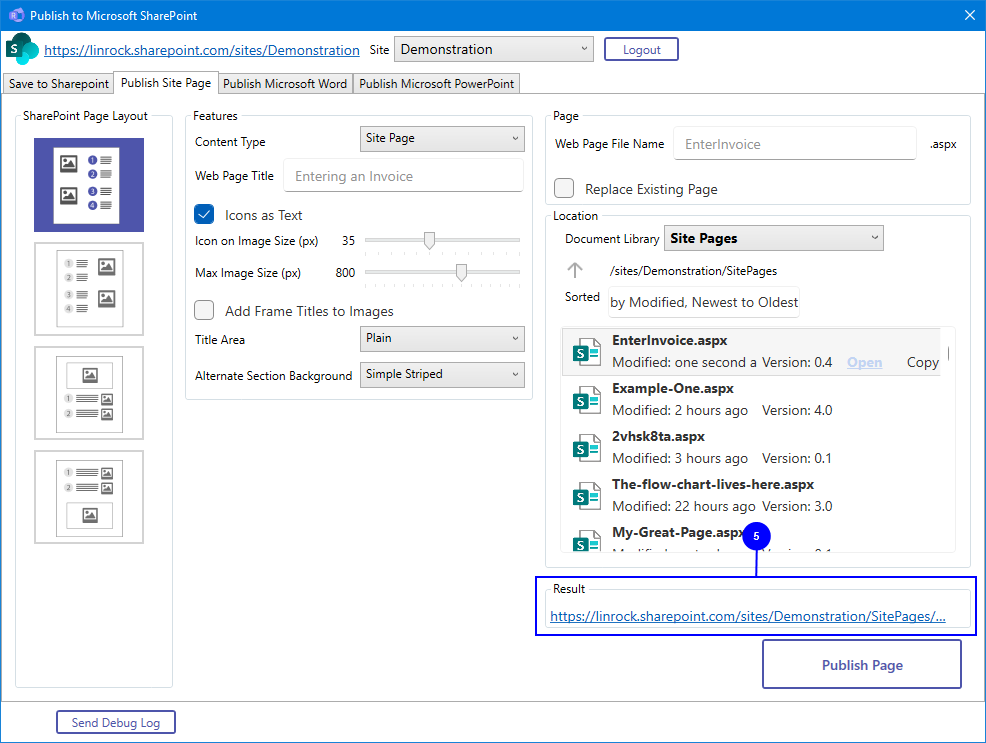The height and width of the screenshot is (743, 986).
Task: Click the EnterInvoice.aspx file icon
Action: [x=585, y=352]
